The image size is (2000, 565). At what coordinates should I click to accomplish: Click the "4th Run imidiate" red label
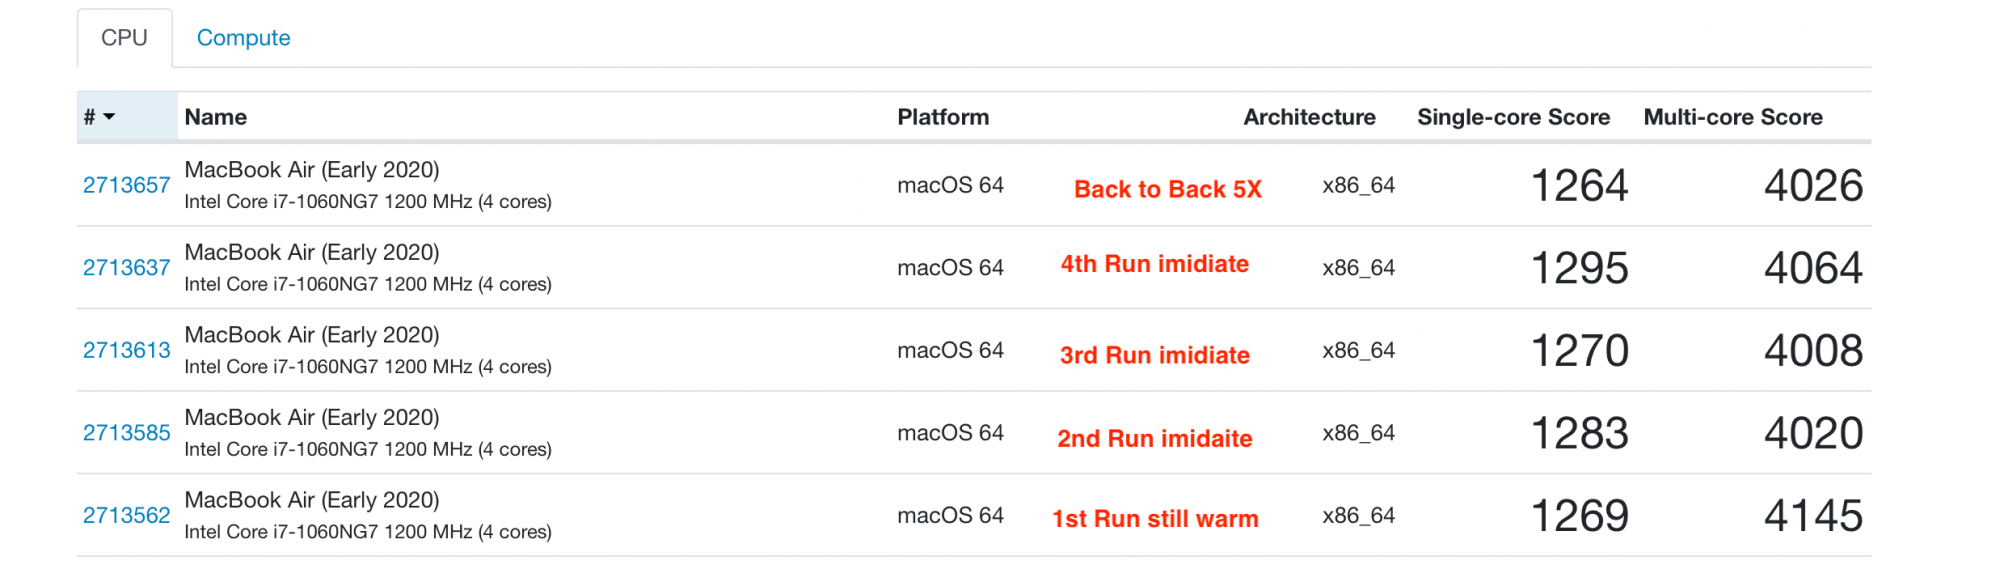coord(1154,264)
